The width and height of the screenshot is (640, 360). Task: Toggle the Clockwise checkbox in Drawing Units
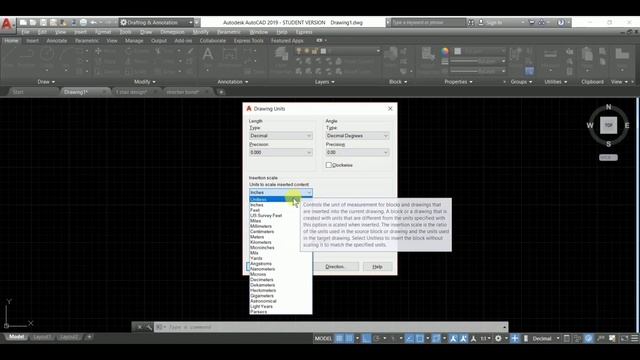(x=329, y=165)
